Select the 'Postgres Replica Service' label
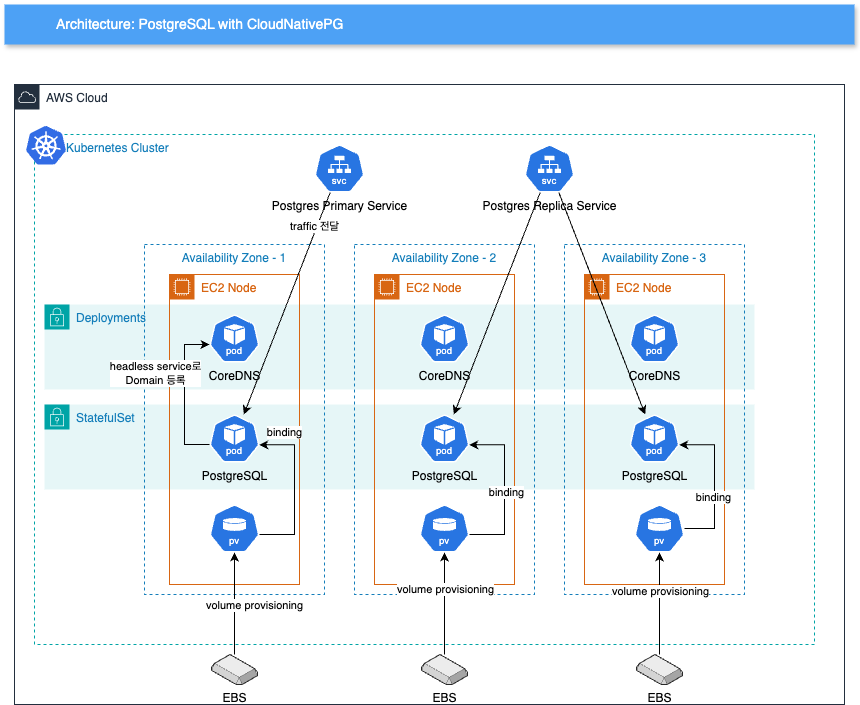The height and width of the screenshot is (705, 860). click(549, 206)
